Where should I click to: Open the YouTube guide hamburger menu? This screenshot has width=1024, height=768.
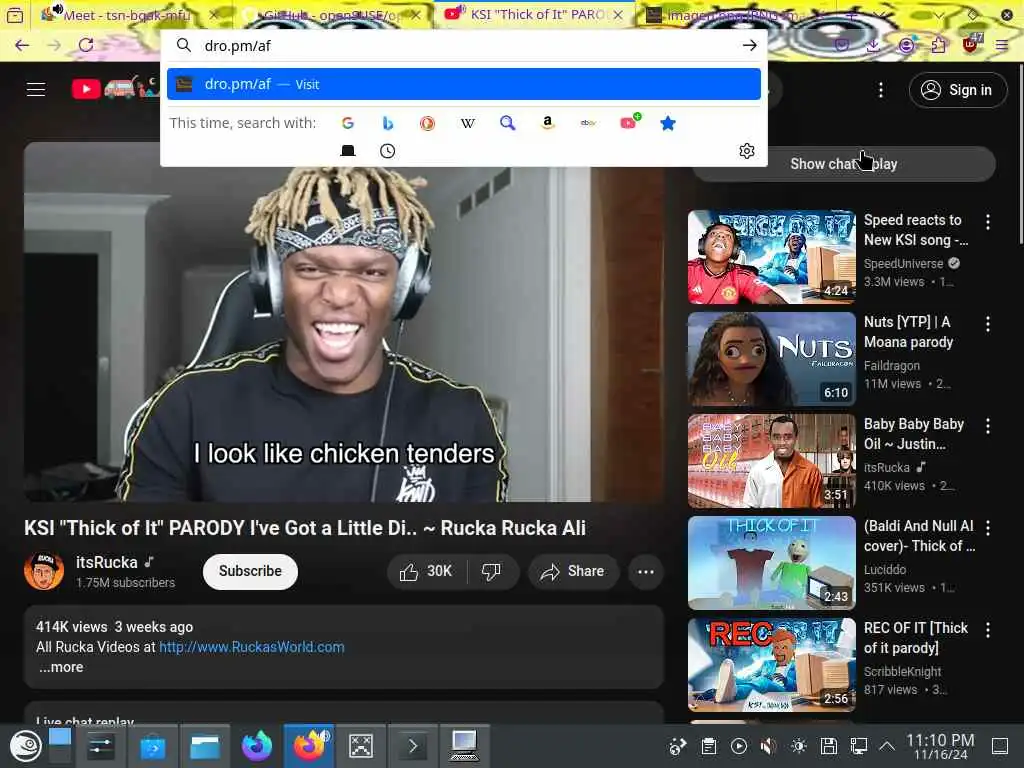tap(36, 89)
